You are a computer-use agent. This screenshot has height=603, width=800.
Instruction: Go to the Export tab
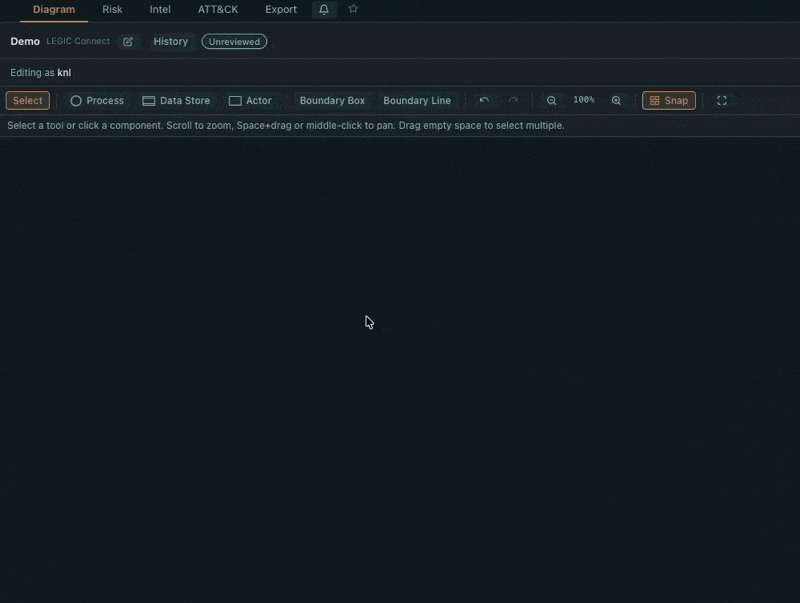[281, 10]
